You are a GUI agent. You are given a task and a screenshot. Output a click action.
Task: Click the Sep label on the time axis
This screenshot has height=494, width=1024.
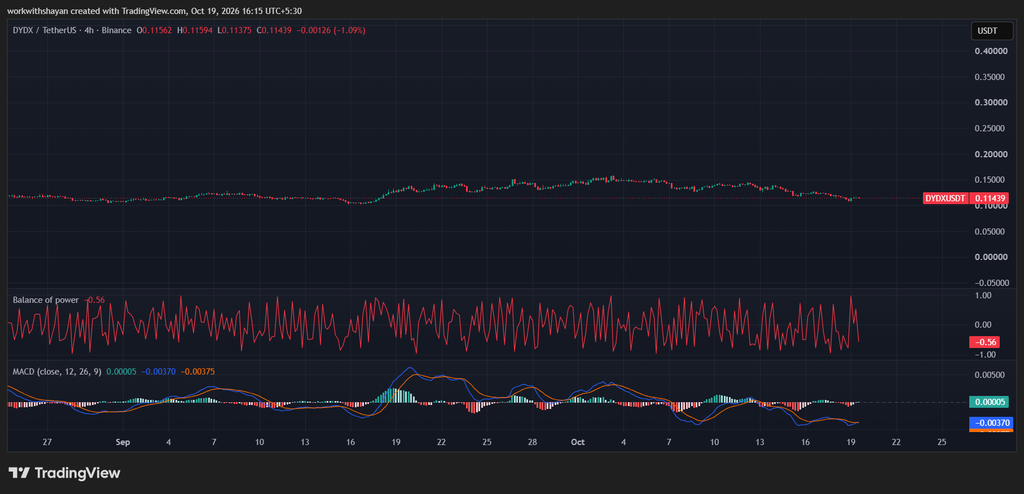(123, 442)
